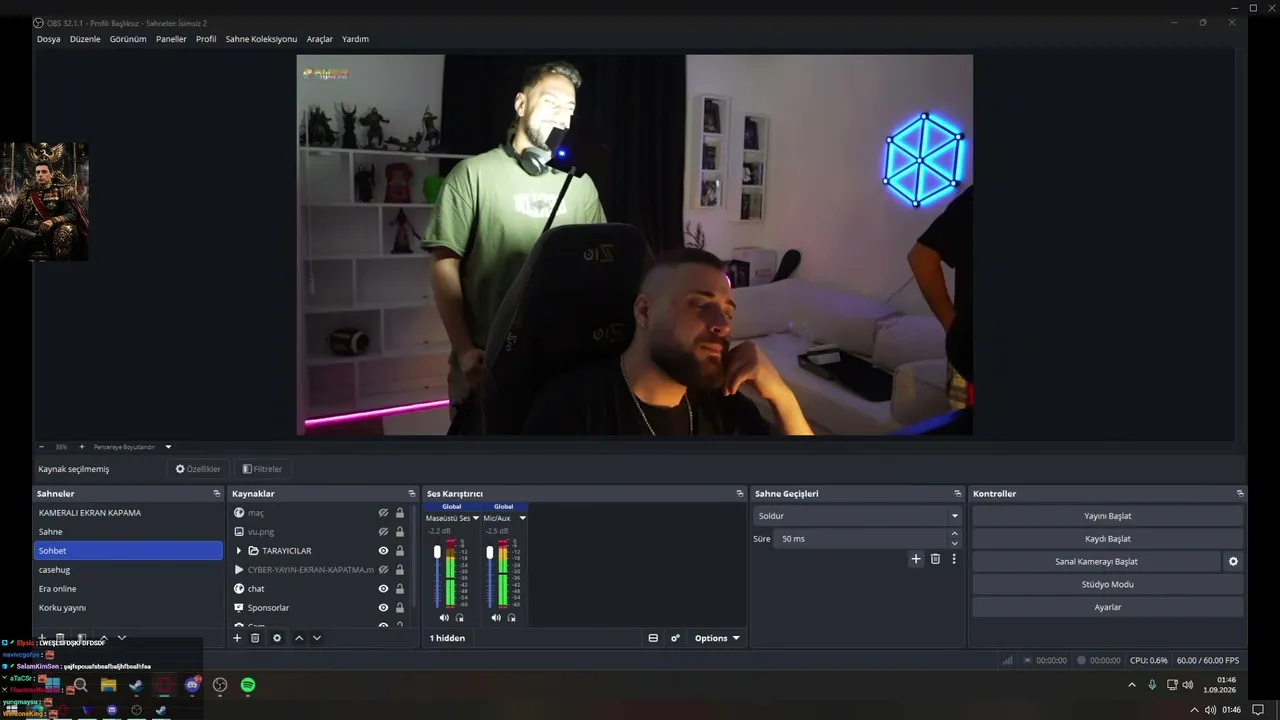This screenshot has height=720, width=1280.
Task: Mute the Masaüstü Ses speaker icon
Action: tap(444, 618)
